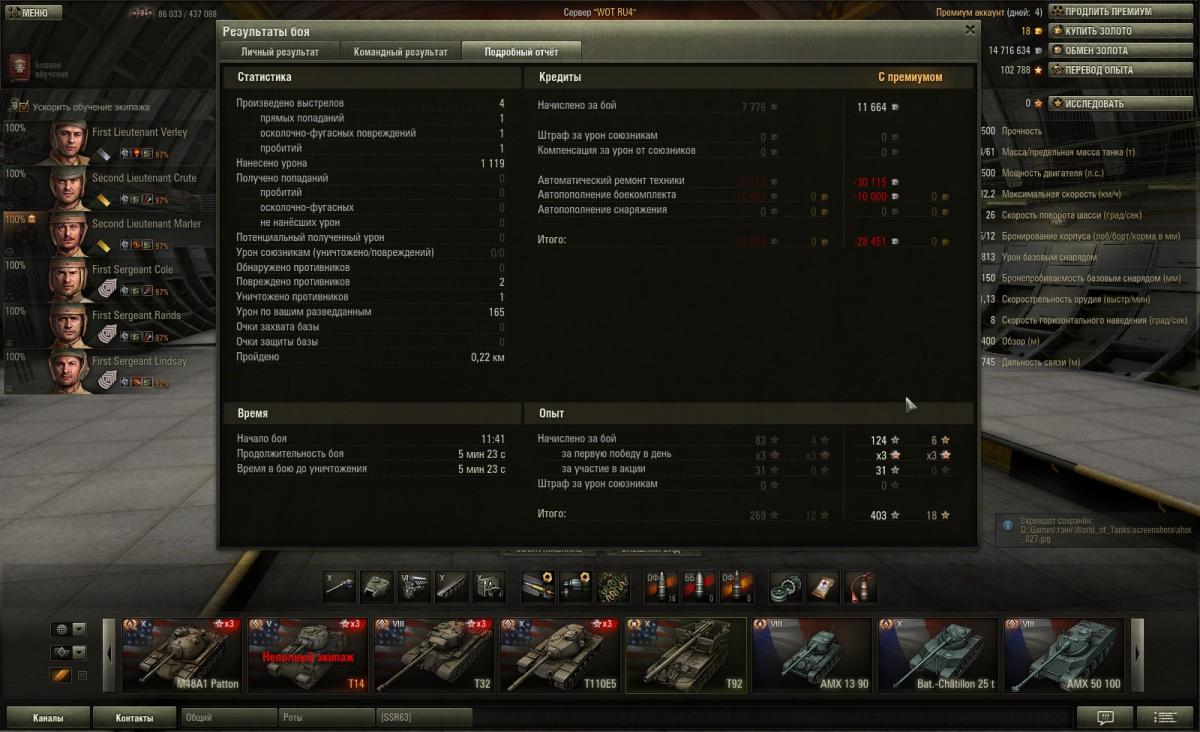This screenshot has width=1200, height=732.
Task: Click the Нанесено урона statistics row
Action: [371, 163]
